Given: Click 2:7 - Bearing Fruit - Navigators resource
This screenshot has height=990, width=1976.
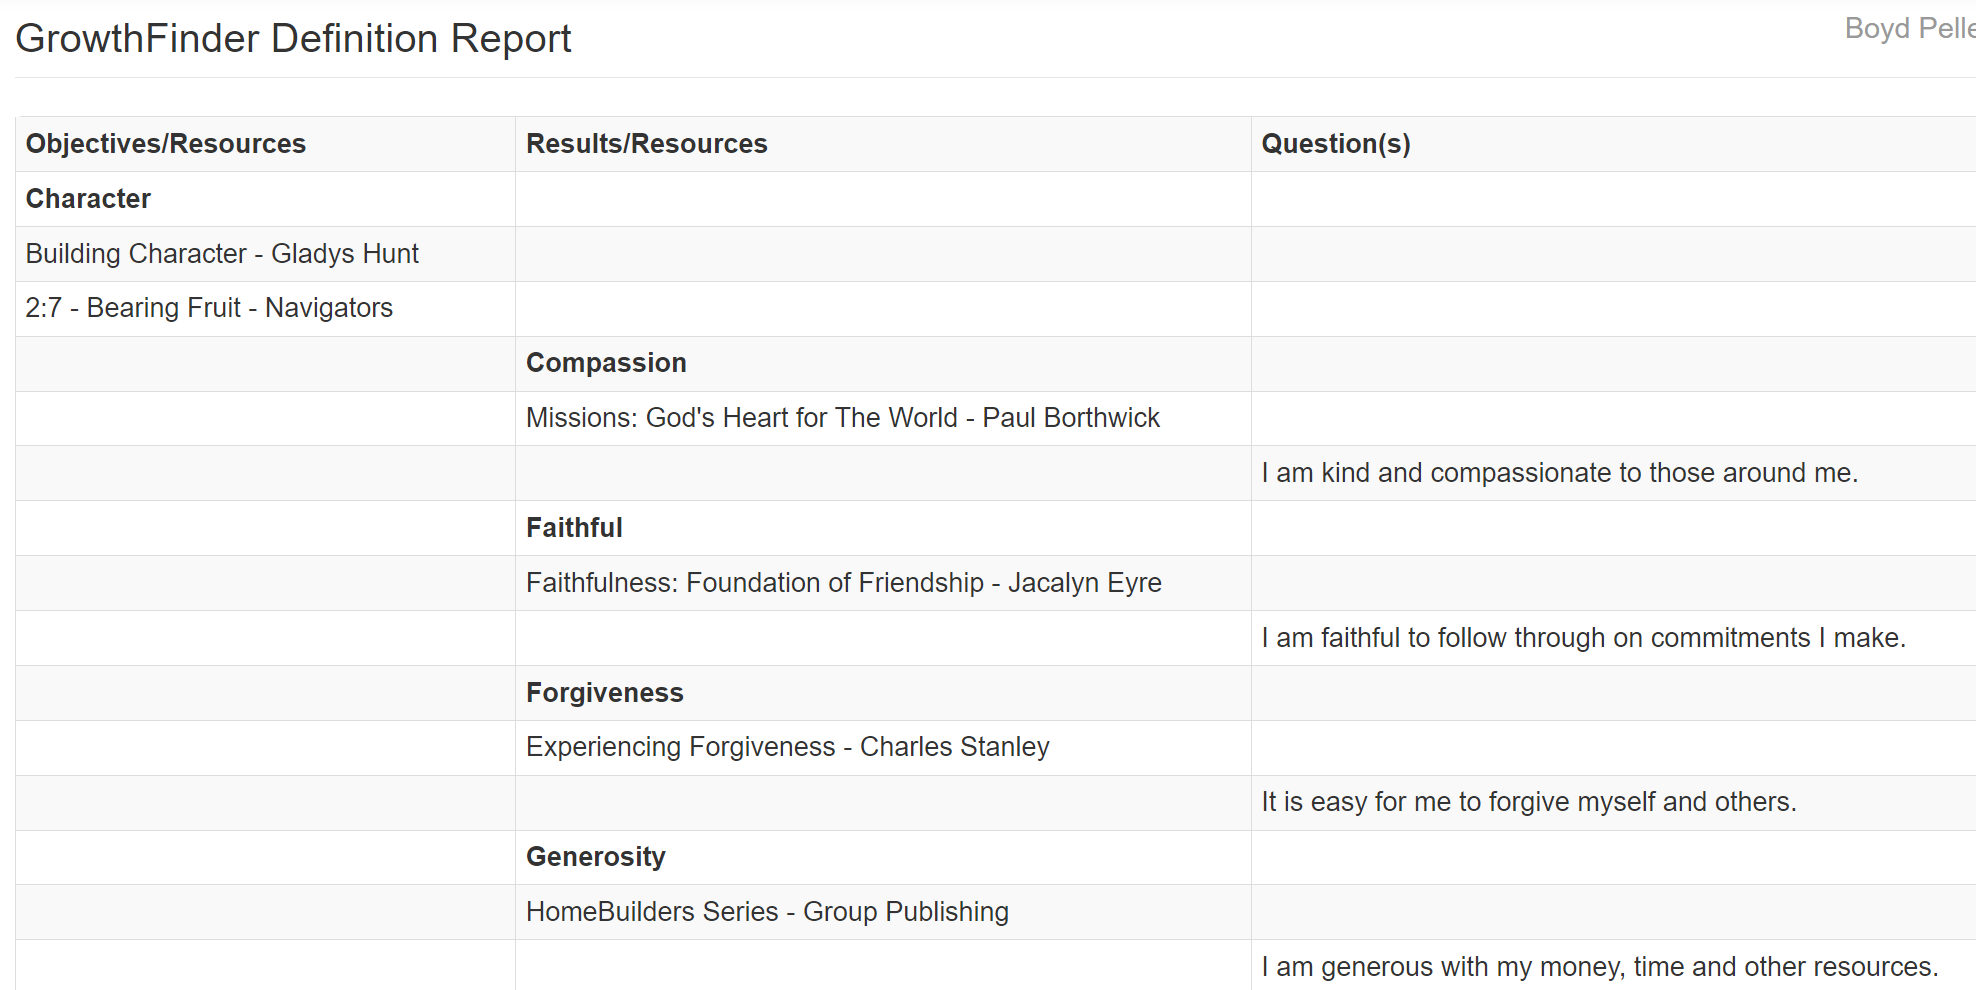Looking at the screenshot, I should tap(209, 308).
